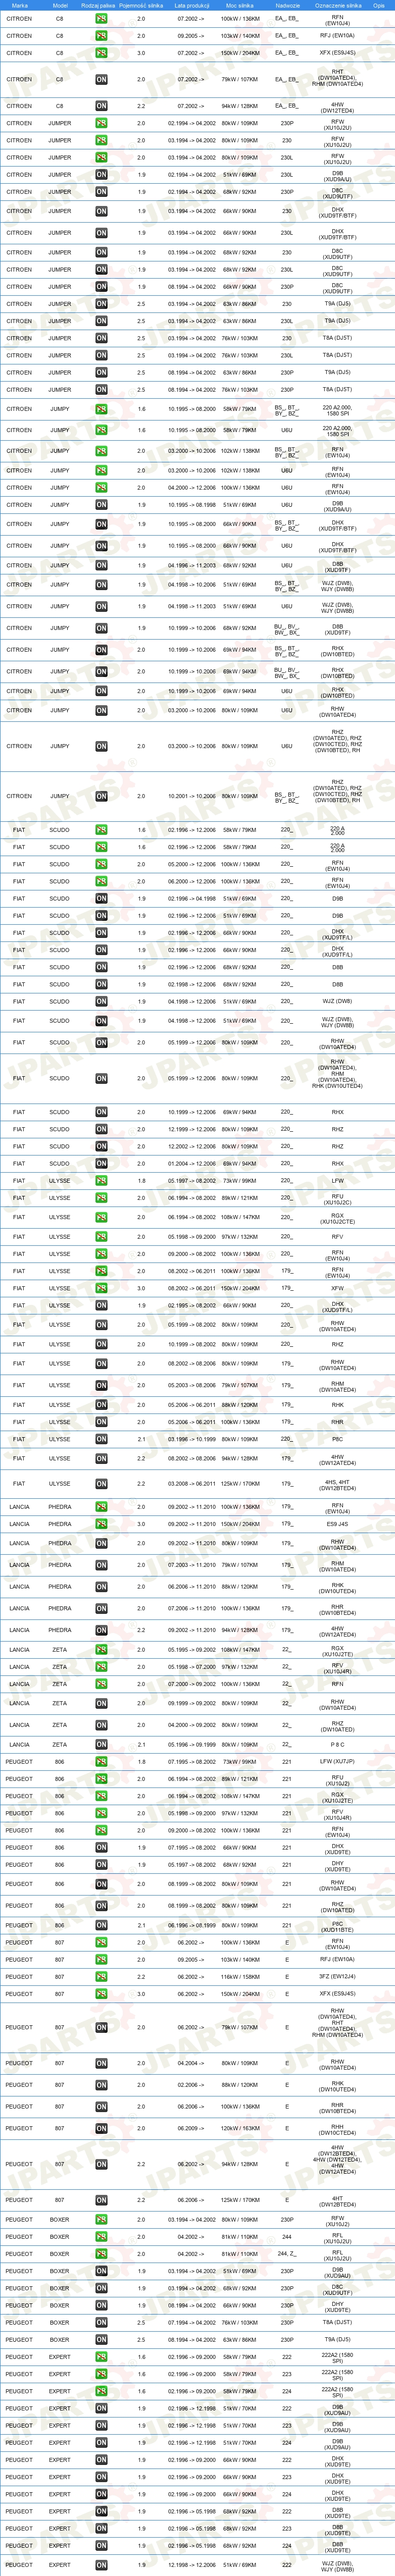Viewport: 395px width, 2576px height.
Task: Click petrol icon in Fiat Ulysse 3.0 XFW row
Action: click(101, 1288)
